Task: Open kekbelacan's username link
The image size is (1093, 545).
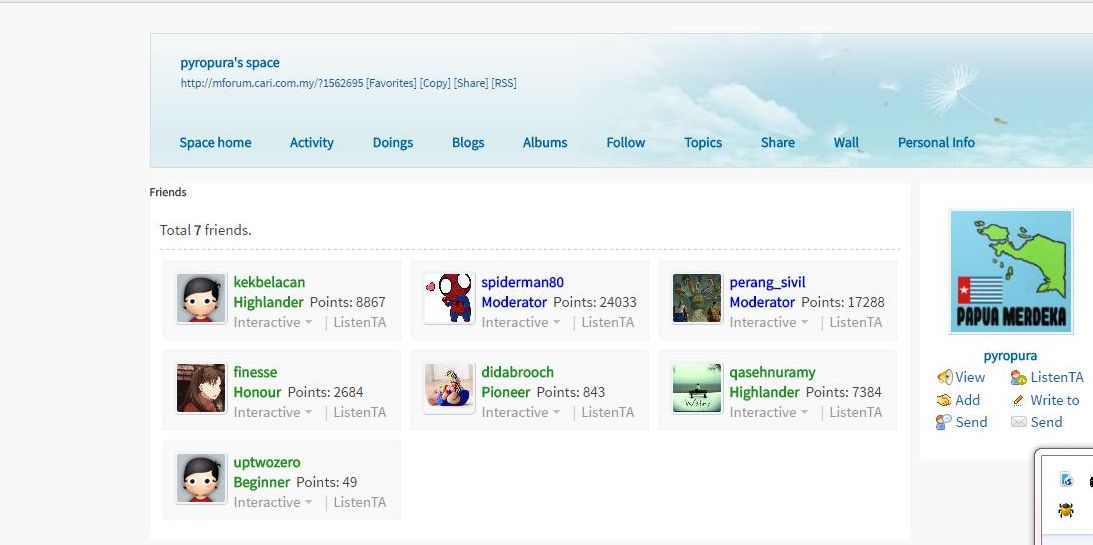Action: 269,282
